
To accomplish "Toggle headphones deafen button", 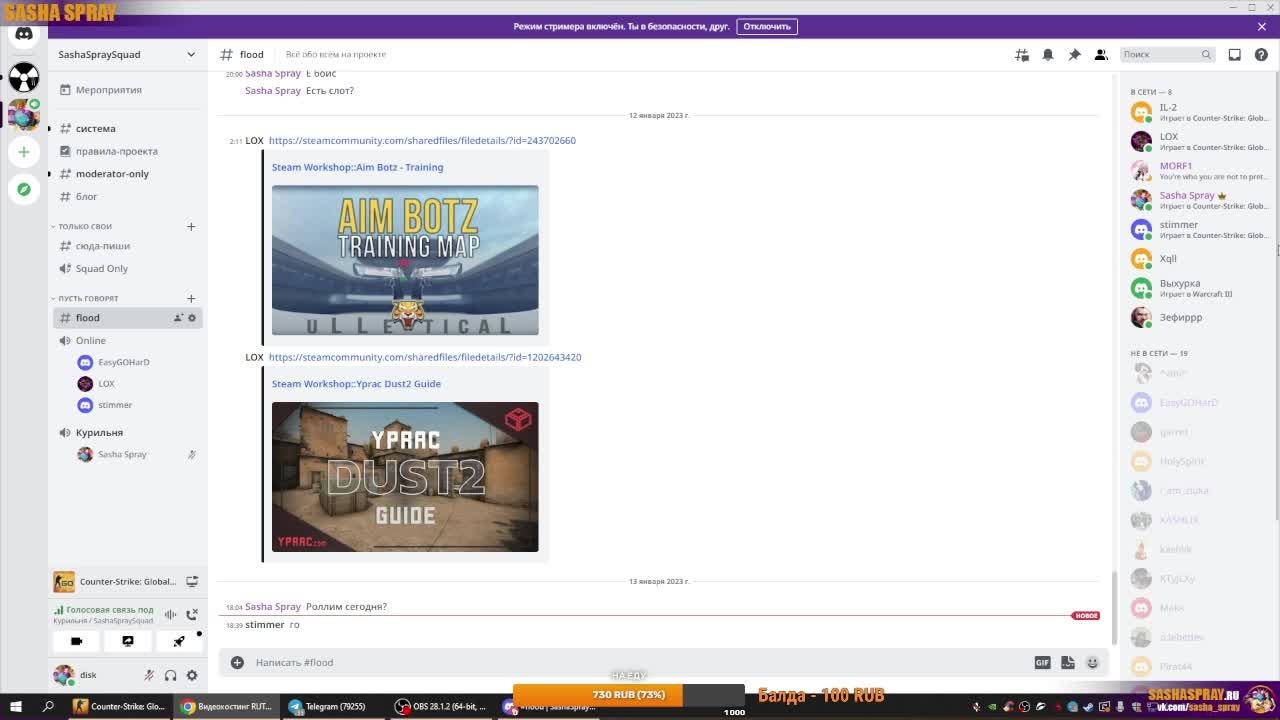I will 170,675.
